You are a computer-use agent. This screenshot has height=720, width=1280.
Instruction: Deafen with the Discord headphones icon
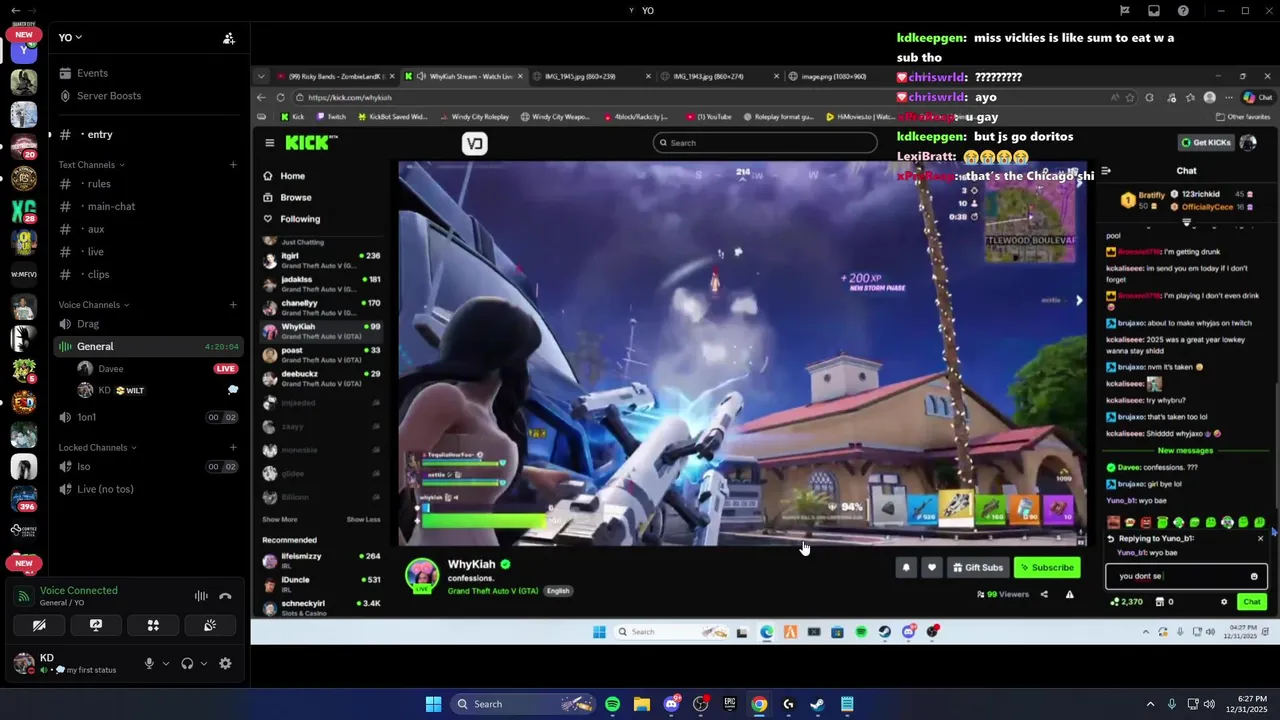pyautogui.click(x=187, y=663)
